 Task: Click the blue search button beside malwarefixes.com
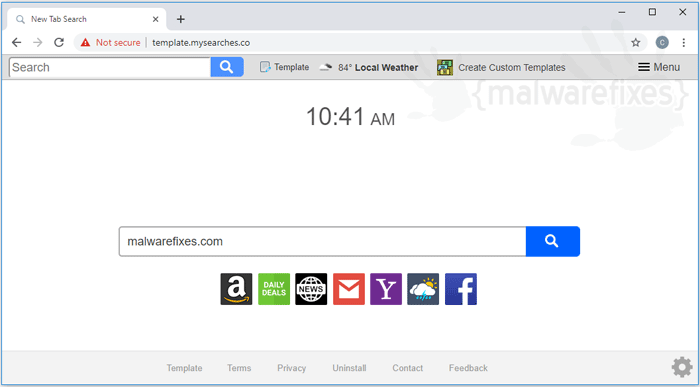(553, 241)
